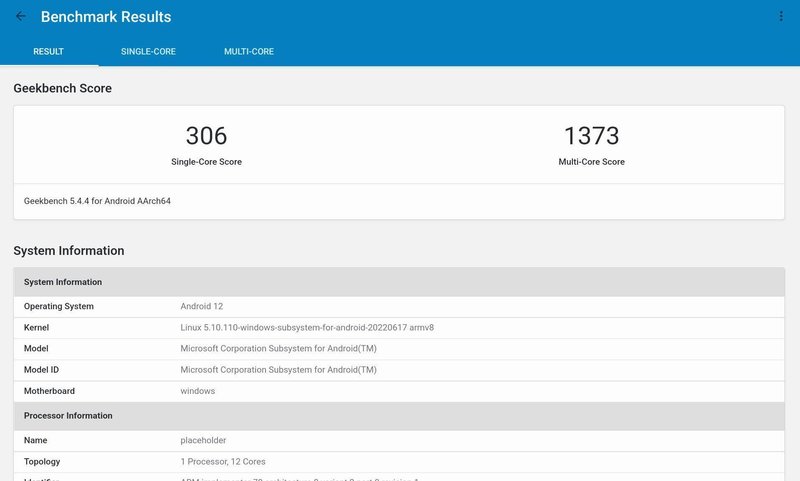
Task: Select the Model ID row's Microsoft Corporation value
Action: pos(278,370)
